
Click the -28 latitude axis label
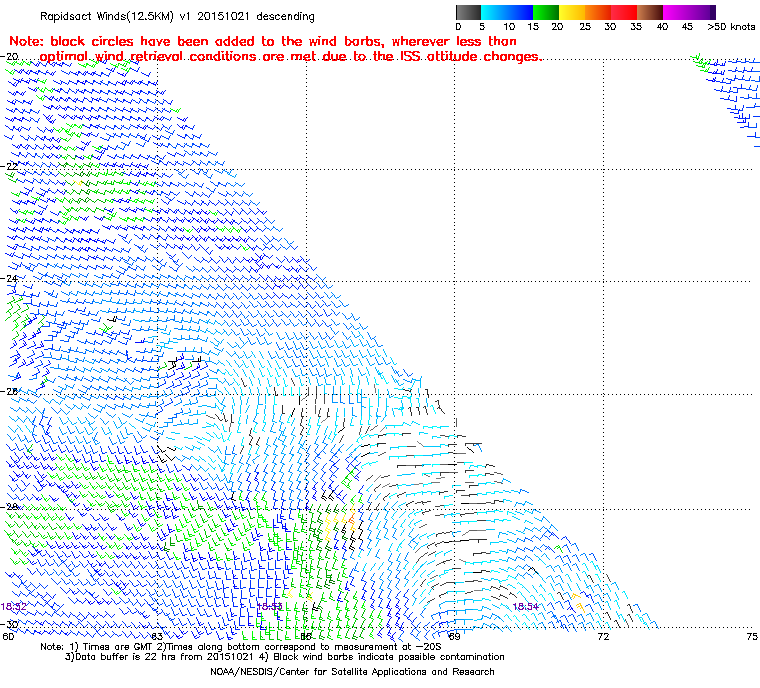(x=10, y=507)
